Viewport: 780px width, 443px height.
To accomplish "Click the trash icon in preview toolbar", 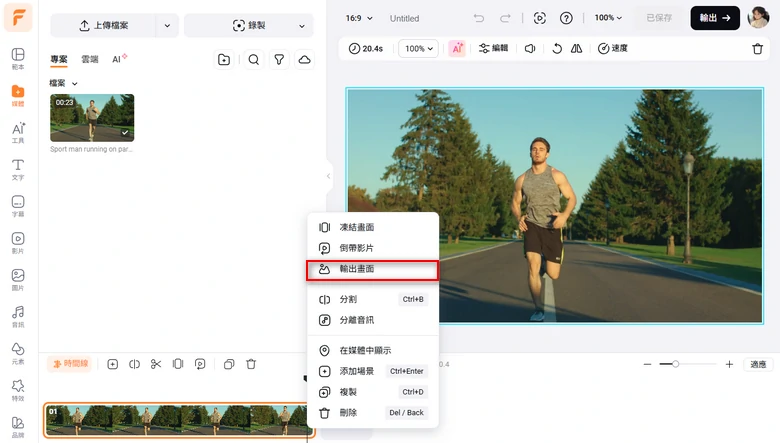I will (x=757, y=48).
